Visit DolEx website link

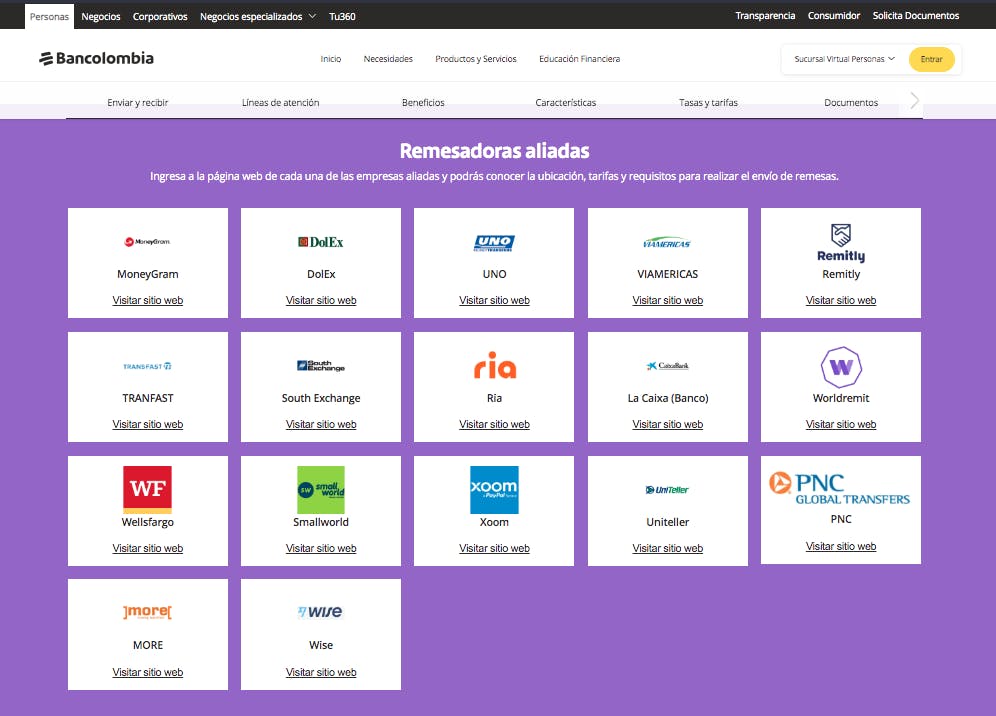(321, 301)
